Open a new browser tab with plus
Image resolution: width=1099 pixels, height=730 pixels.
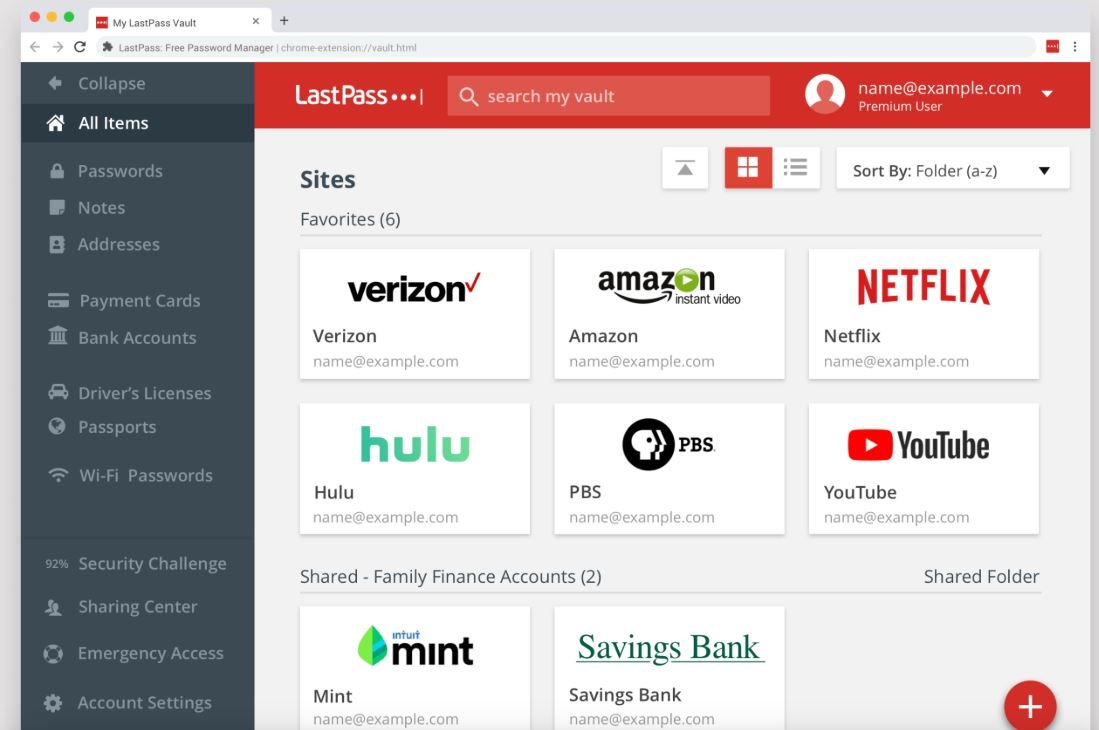[284, 21]
